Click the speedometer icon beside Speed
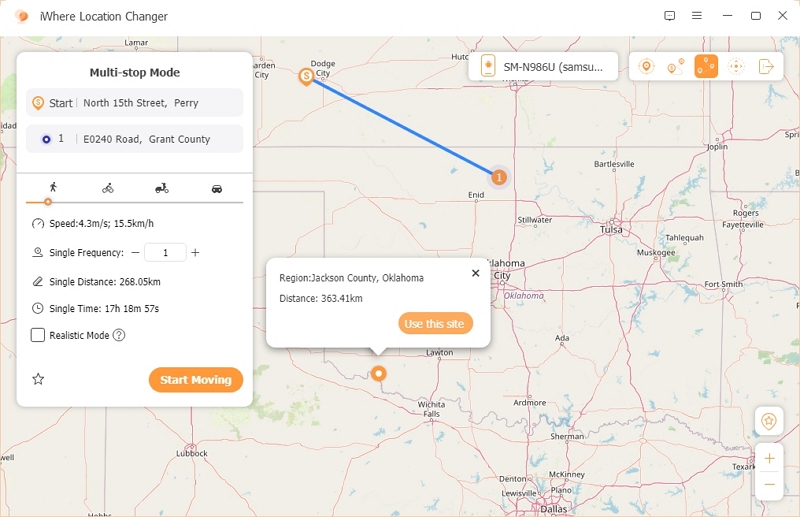800x517 pixels. [x=38, y=224]
